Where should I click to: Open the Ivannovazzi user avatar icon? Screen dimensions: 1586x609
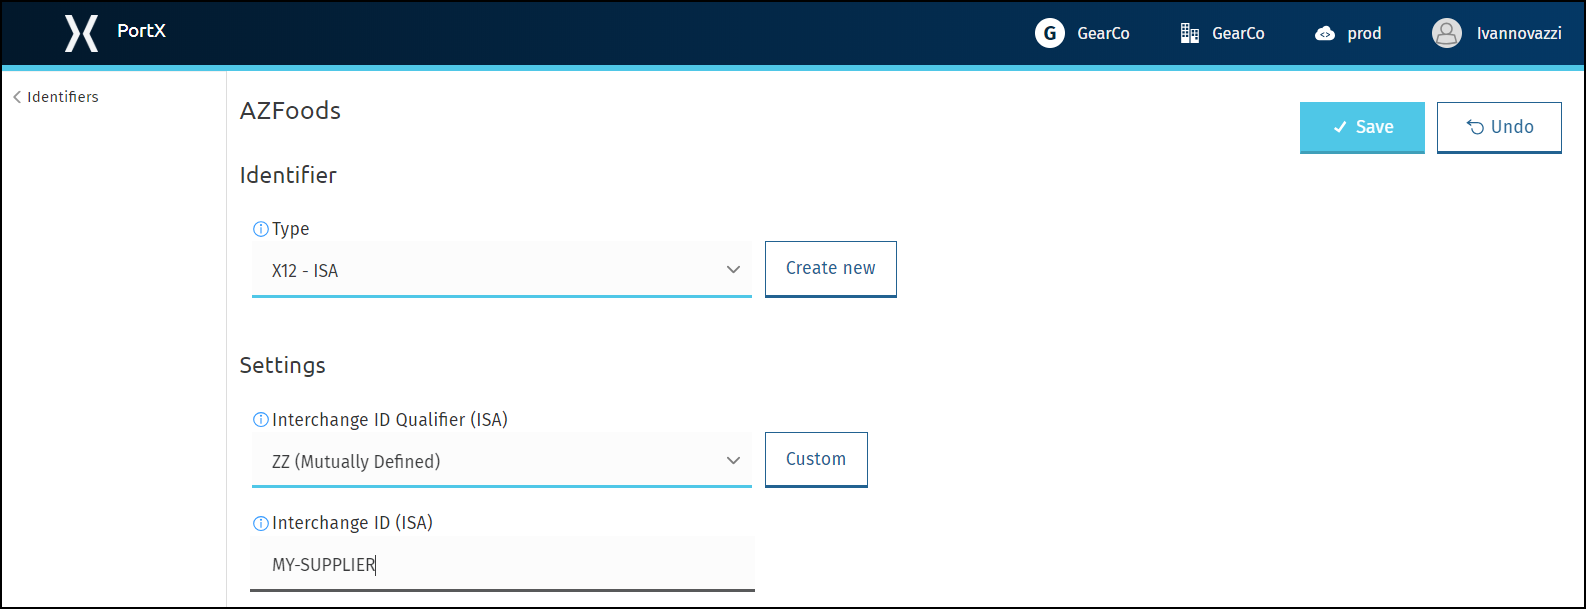(1447, 33)
